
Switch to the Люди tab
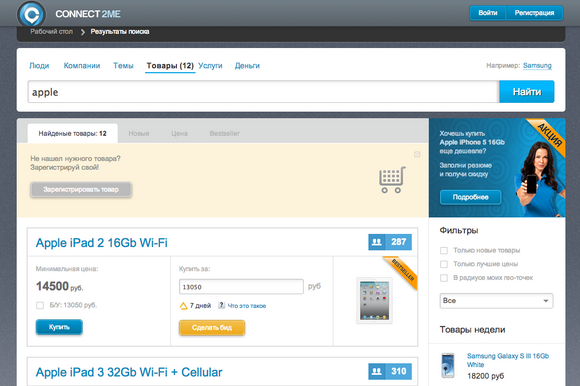click(39, 66)
